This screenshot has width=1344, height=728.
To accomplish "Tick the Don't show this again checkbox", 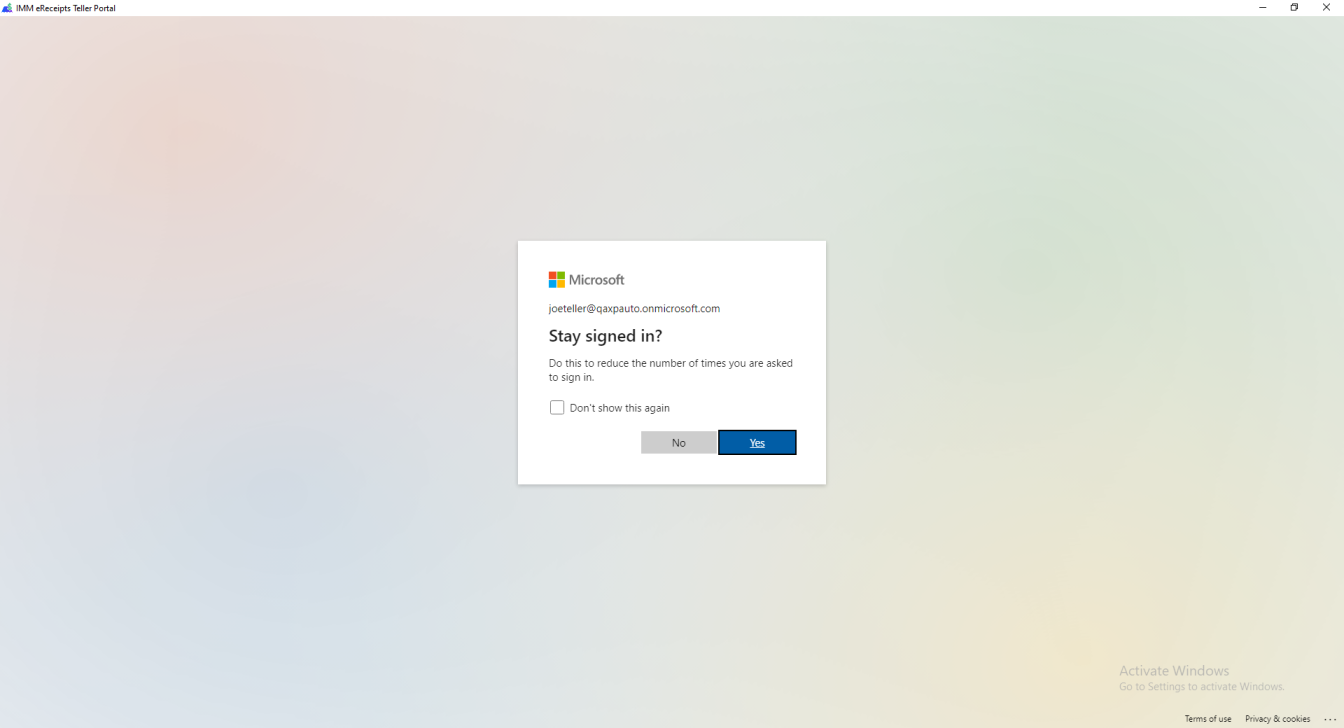I will (557, 407).
